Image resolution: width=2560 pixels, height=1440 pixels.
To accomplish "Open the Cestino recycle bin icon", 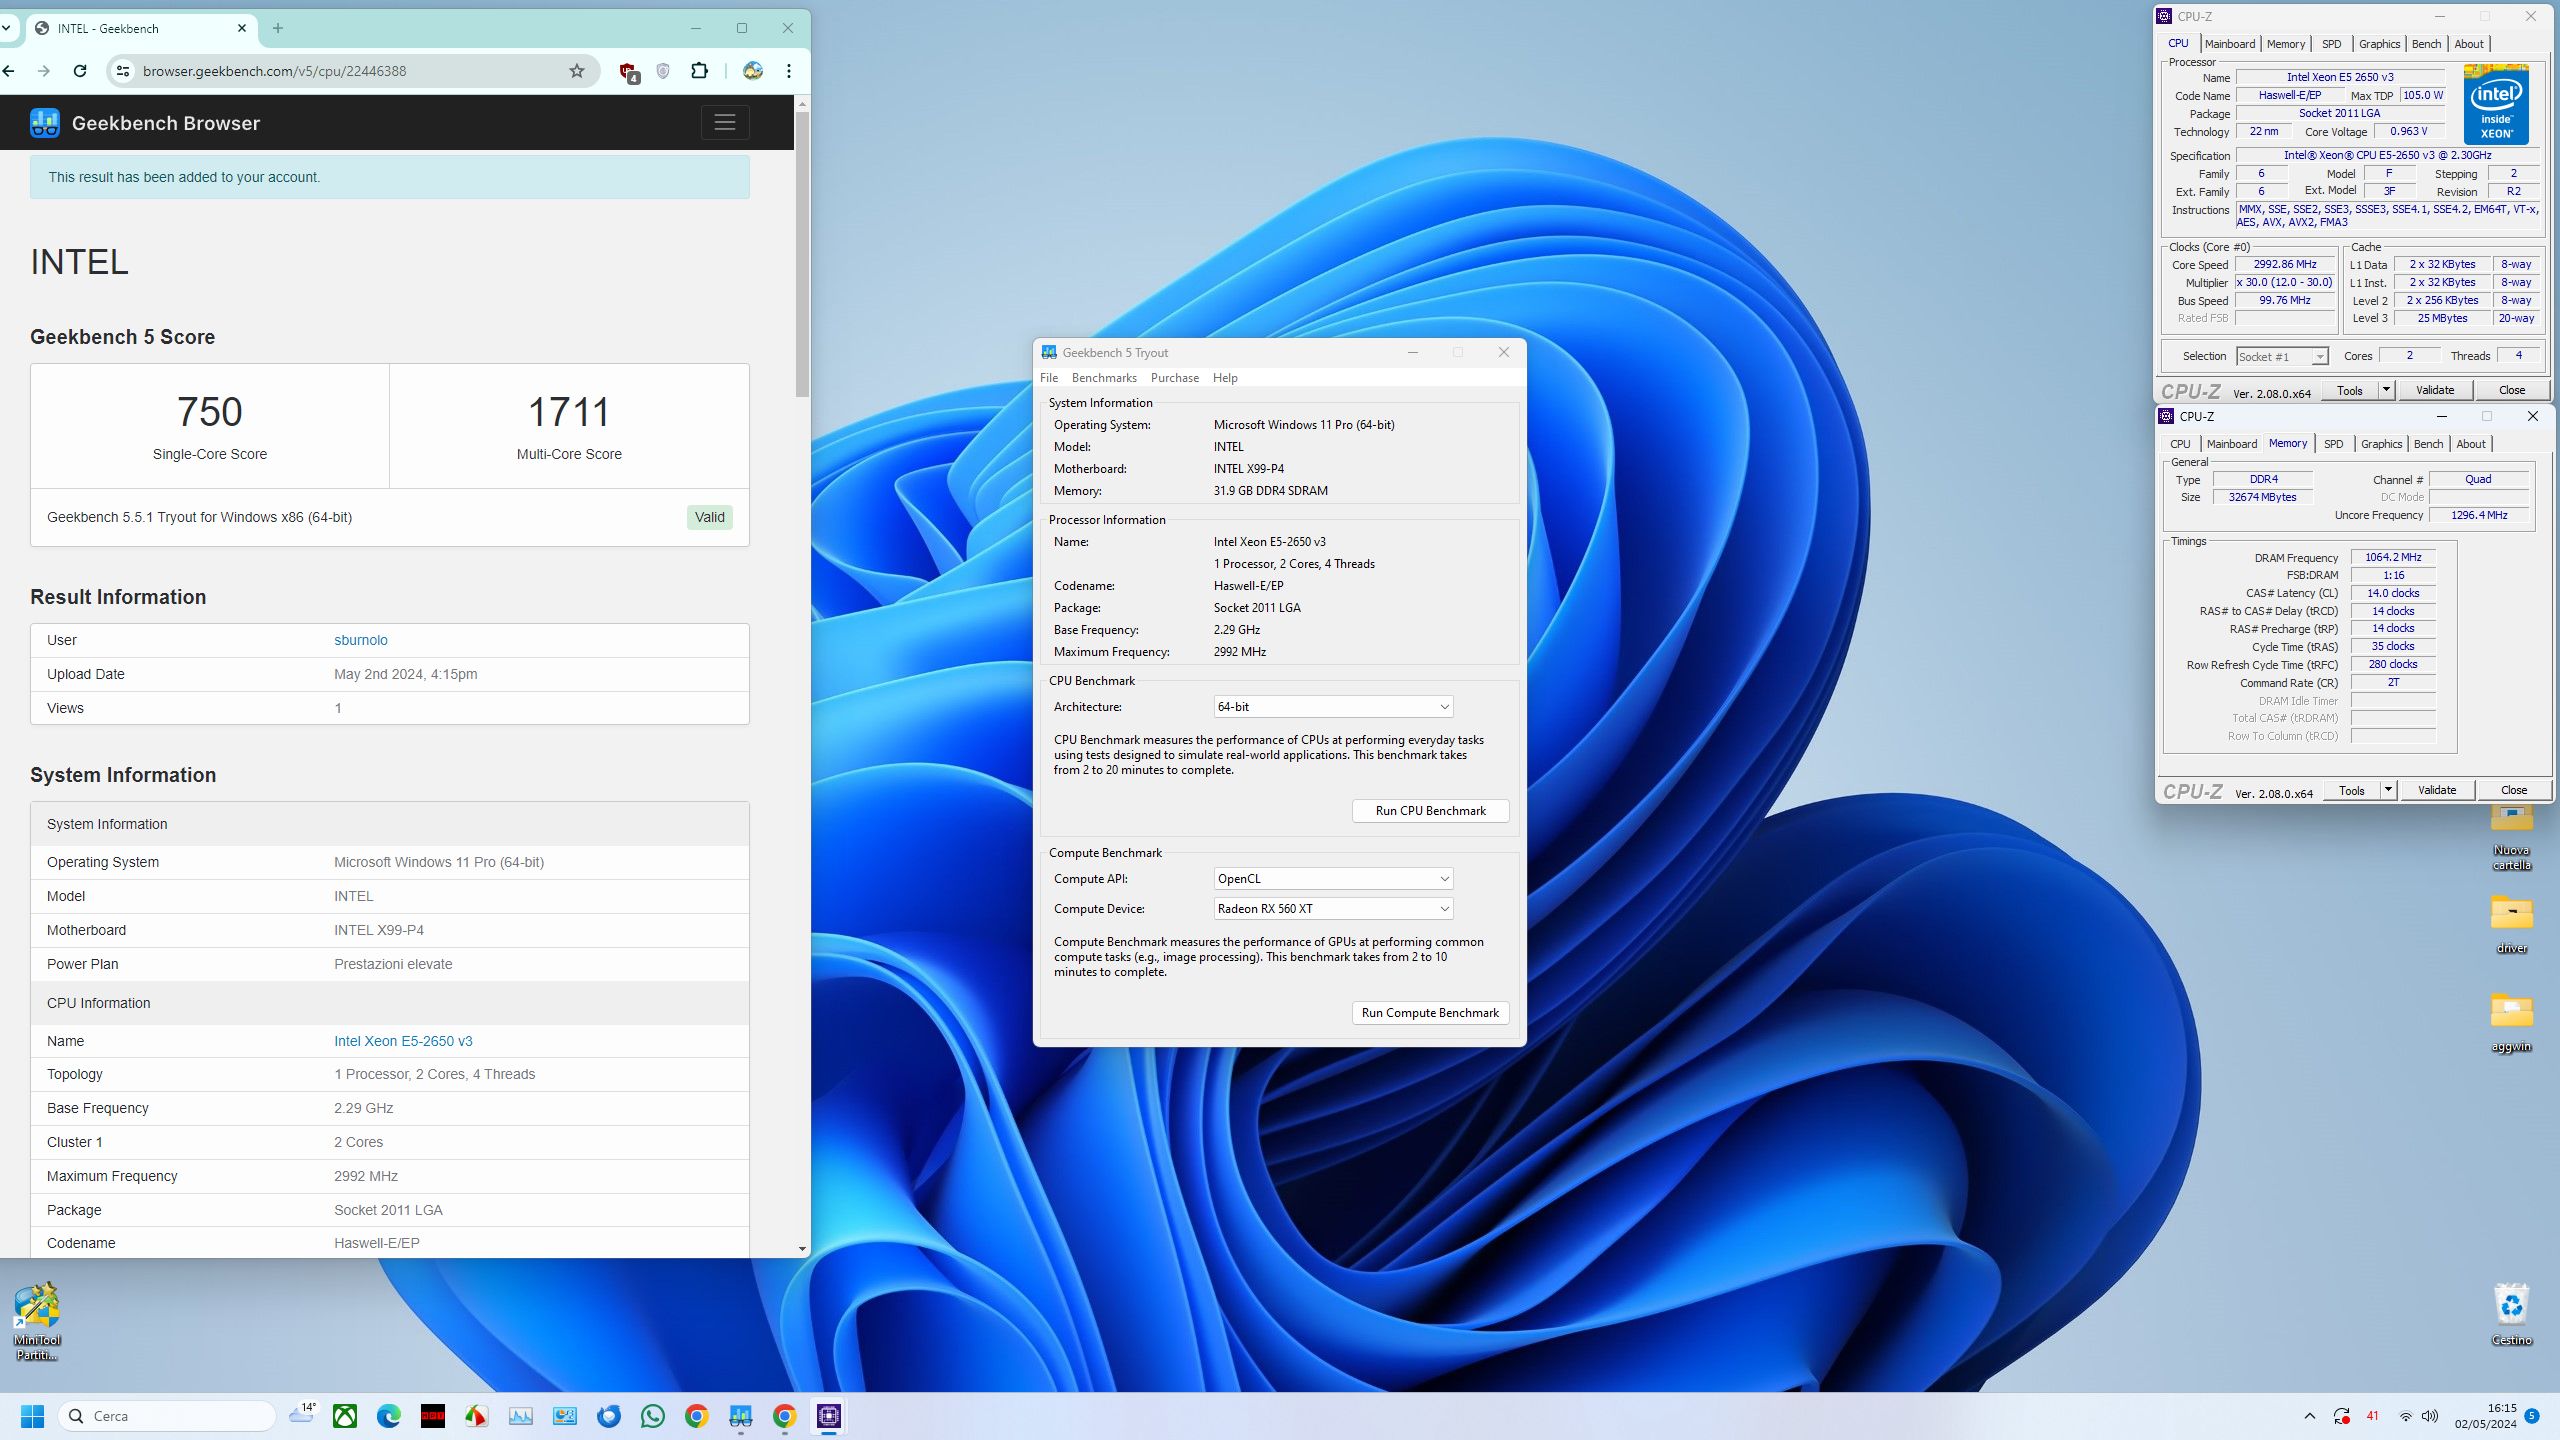I will [x=2512, y=1314].
